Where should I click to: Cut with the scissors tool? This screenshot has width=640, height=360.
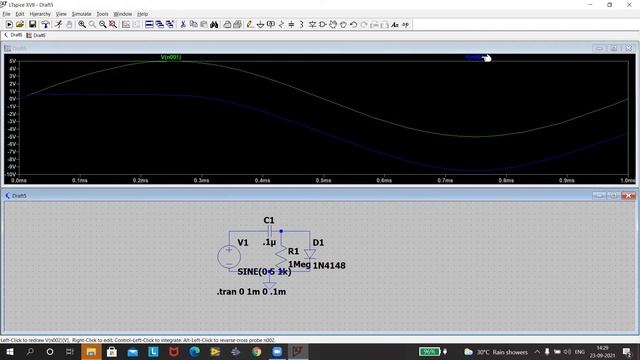pyautogui.click(x=183, y=24)
